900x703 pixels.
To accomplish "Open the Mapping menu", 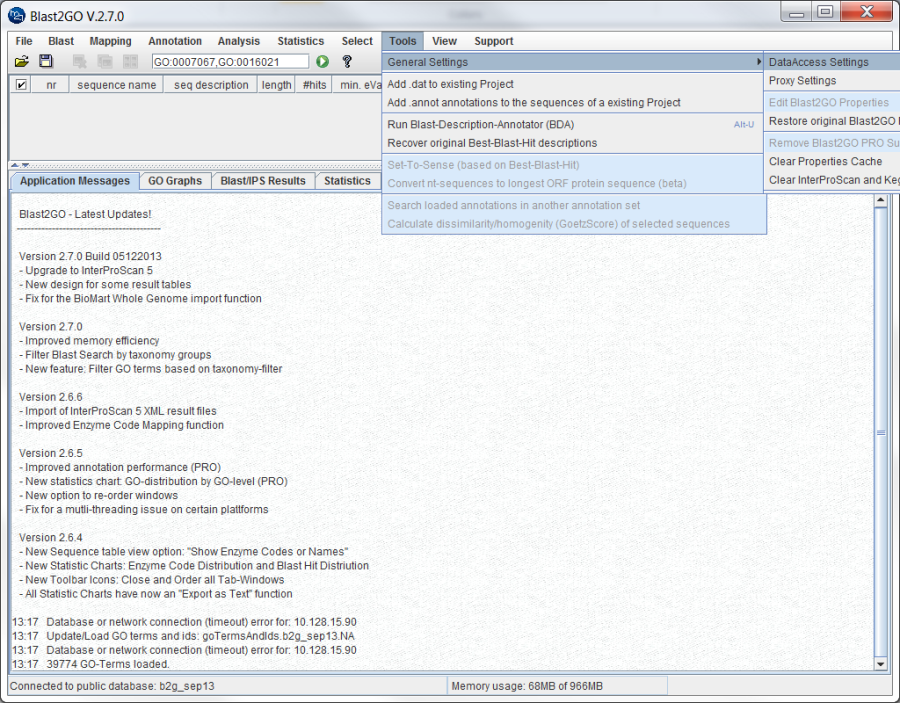I will 110,41.
